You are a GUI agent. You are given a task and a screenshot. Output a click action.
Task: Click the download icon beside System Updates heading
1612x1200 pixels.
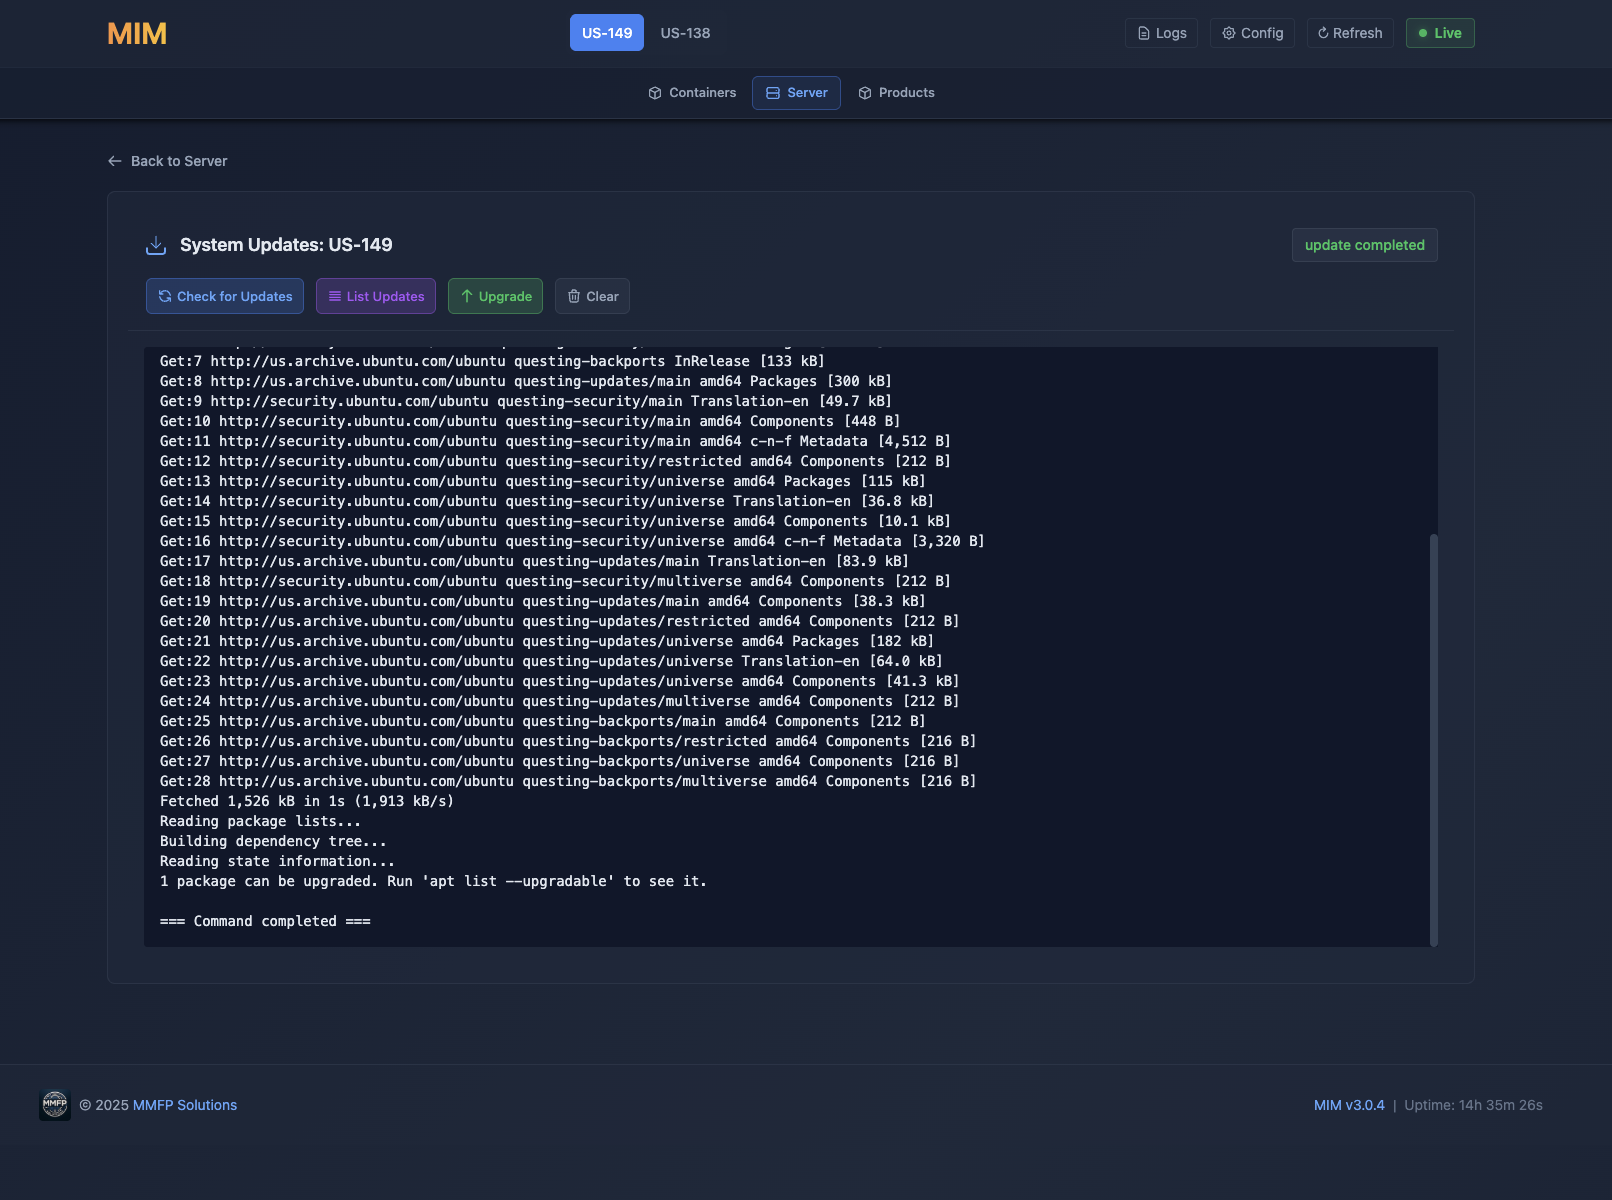click(157, 244)
